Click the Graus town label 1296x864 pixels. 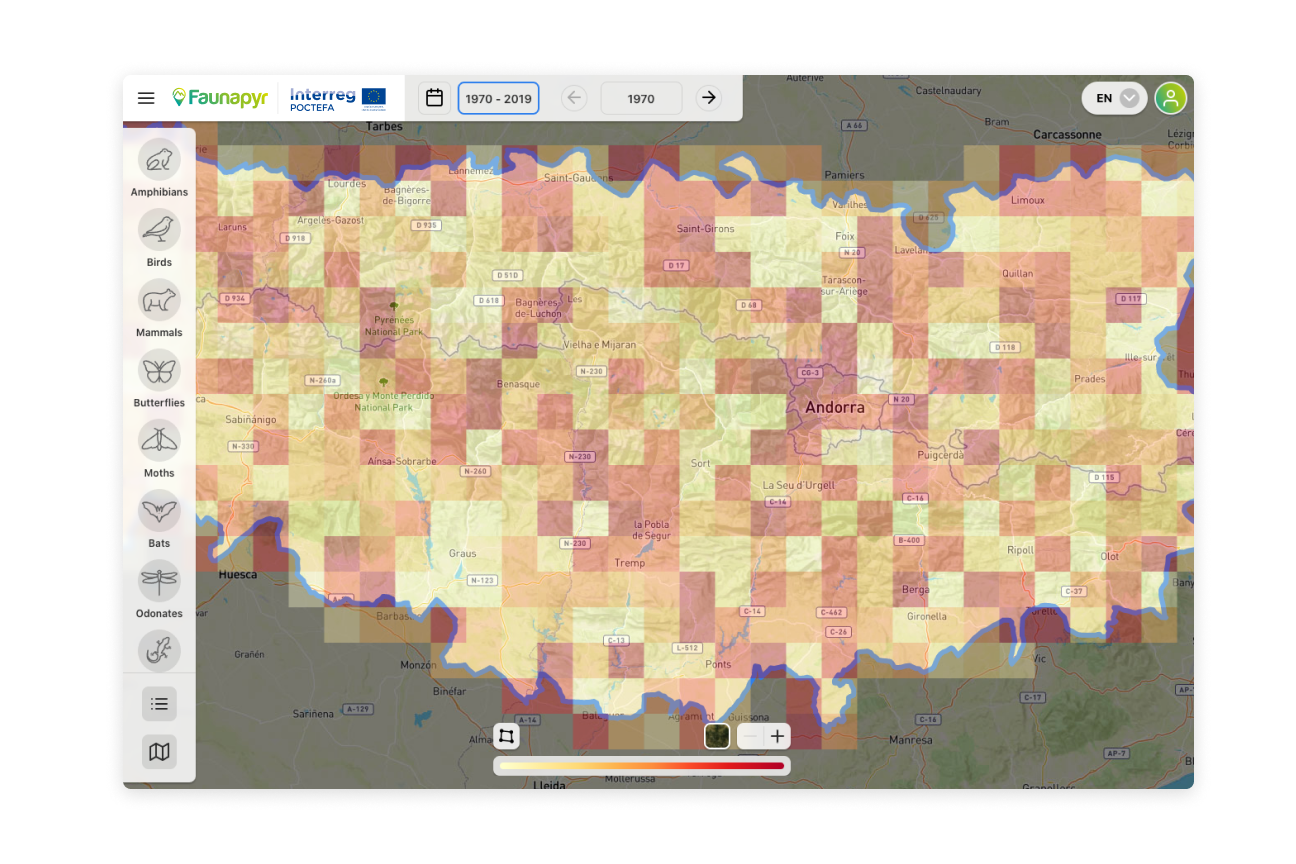click(x=462, y=553)
